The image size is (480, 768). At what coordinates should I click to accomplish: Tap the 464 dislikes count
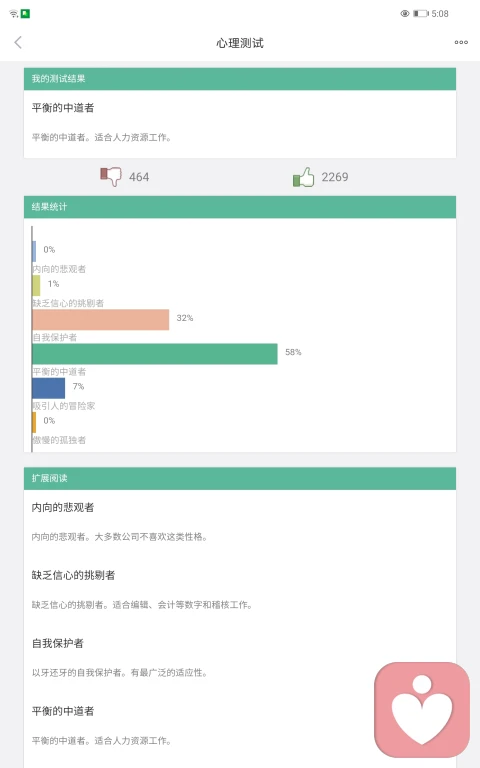[x=139, y=177]
